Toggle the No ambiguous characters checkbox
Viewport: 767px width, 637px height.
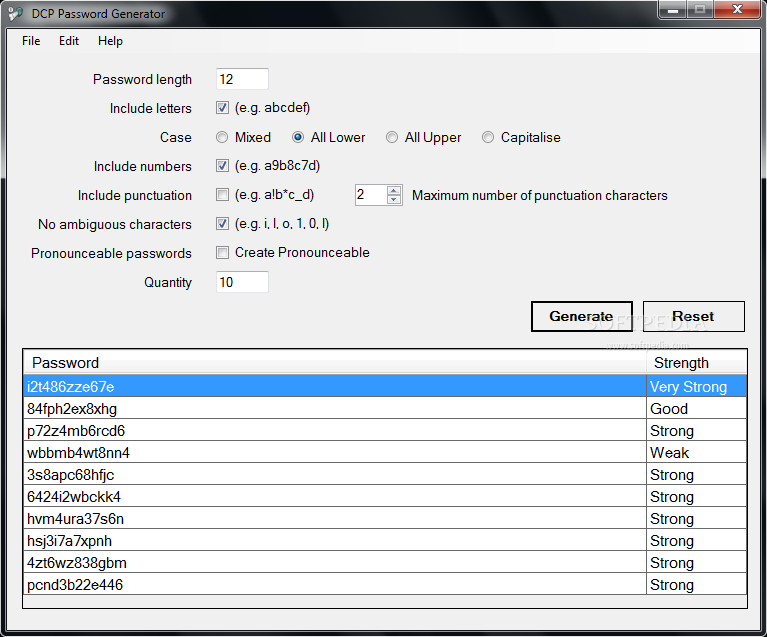coord(222,224)
